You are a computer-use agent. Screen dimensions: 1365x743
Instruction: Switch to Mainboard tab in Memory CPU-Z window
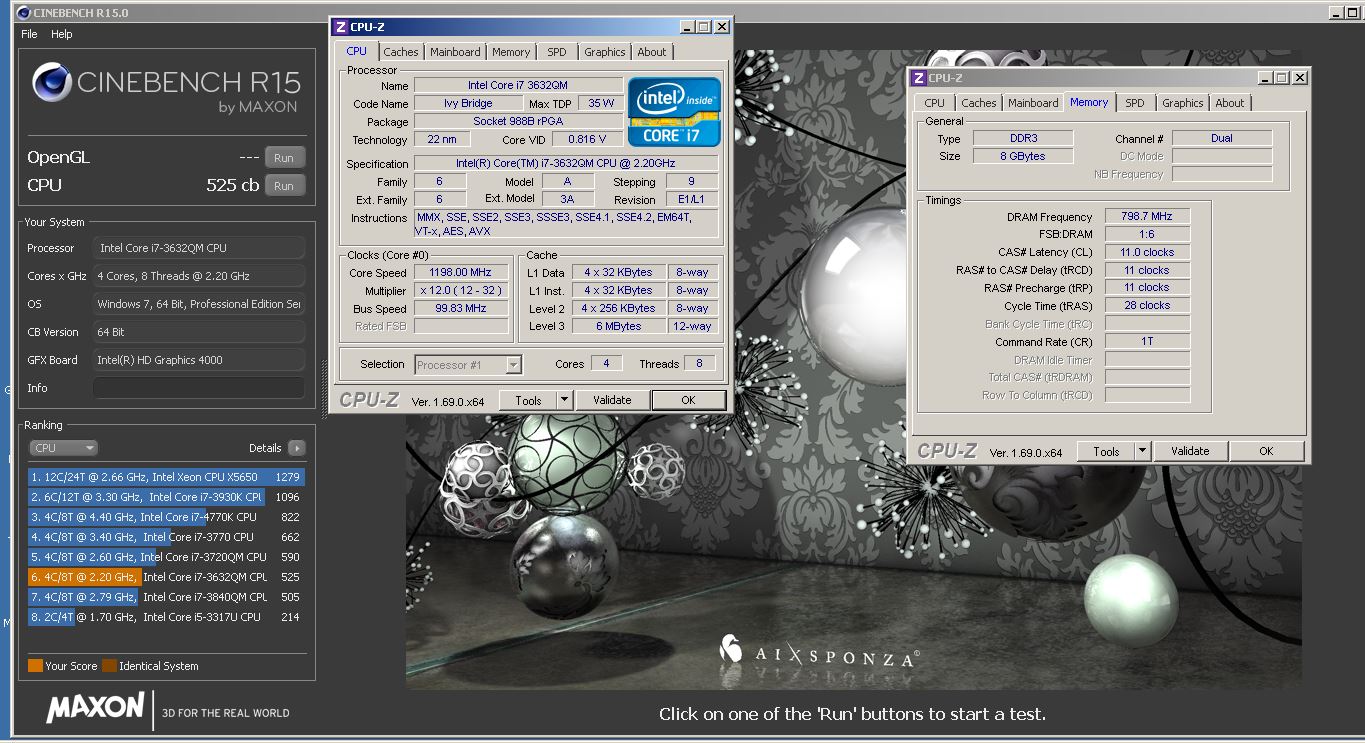(1033, 103)
